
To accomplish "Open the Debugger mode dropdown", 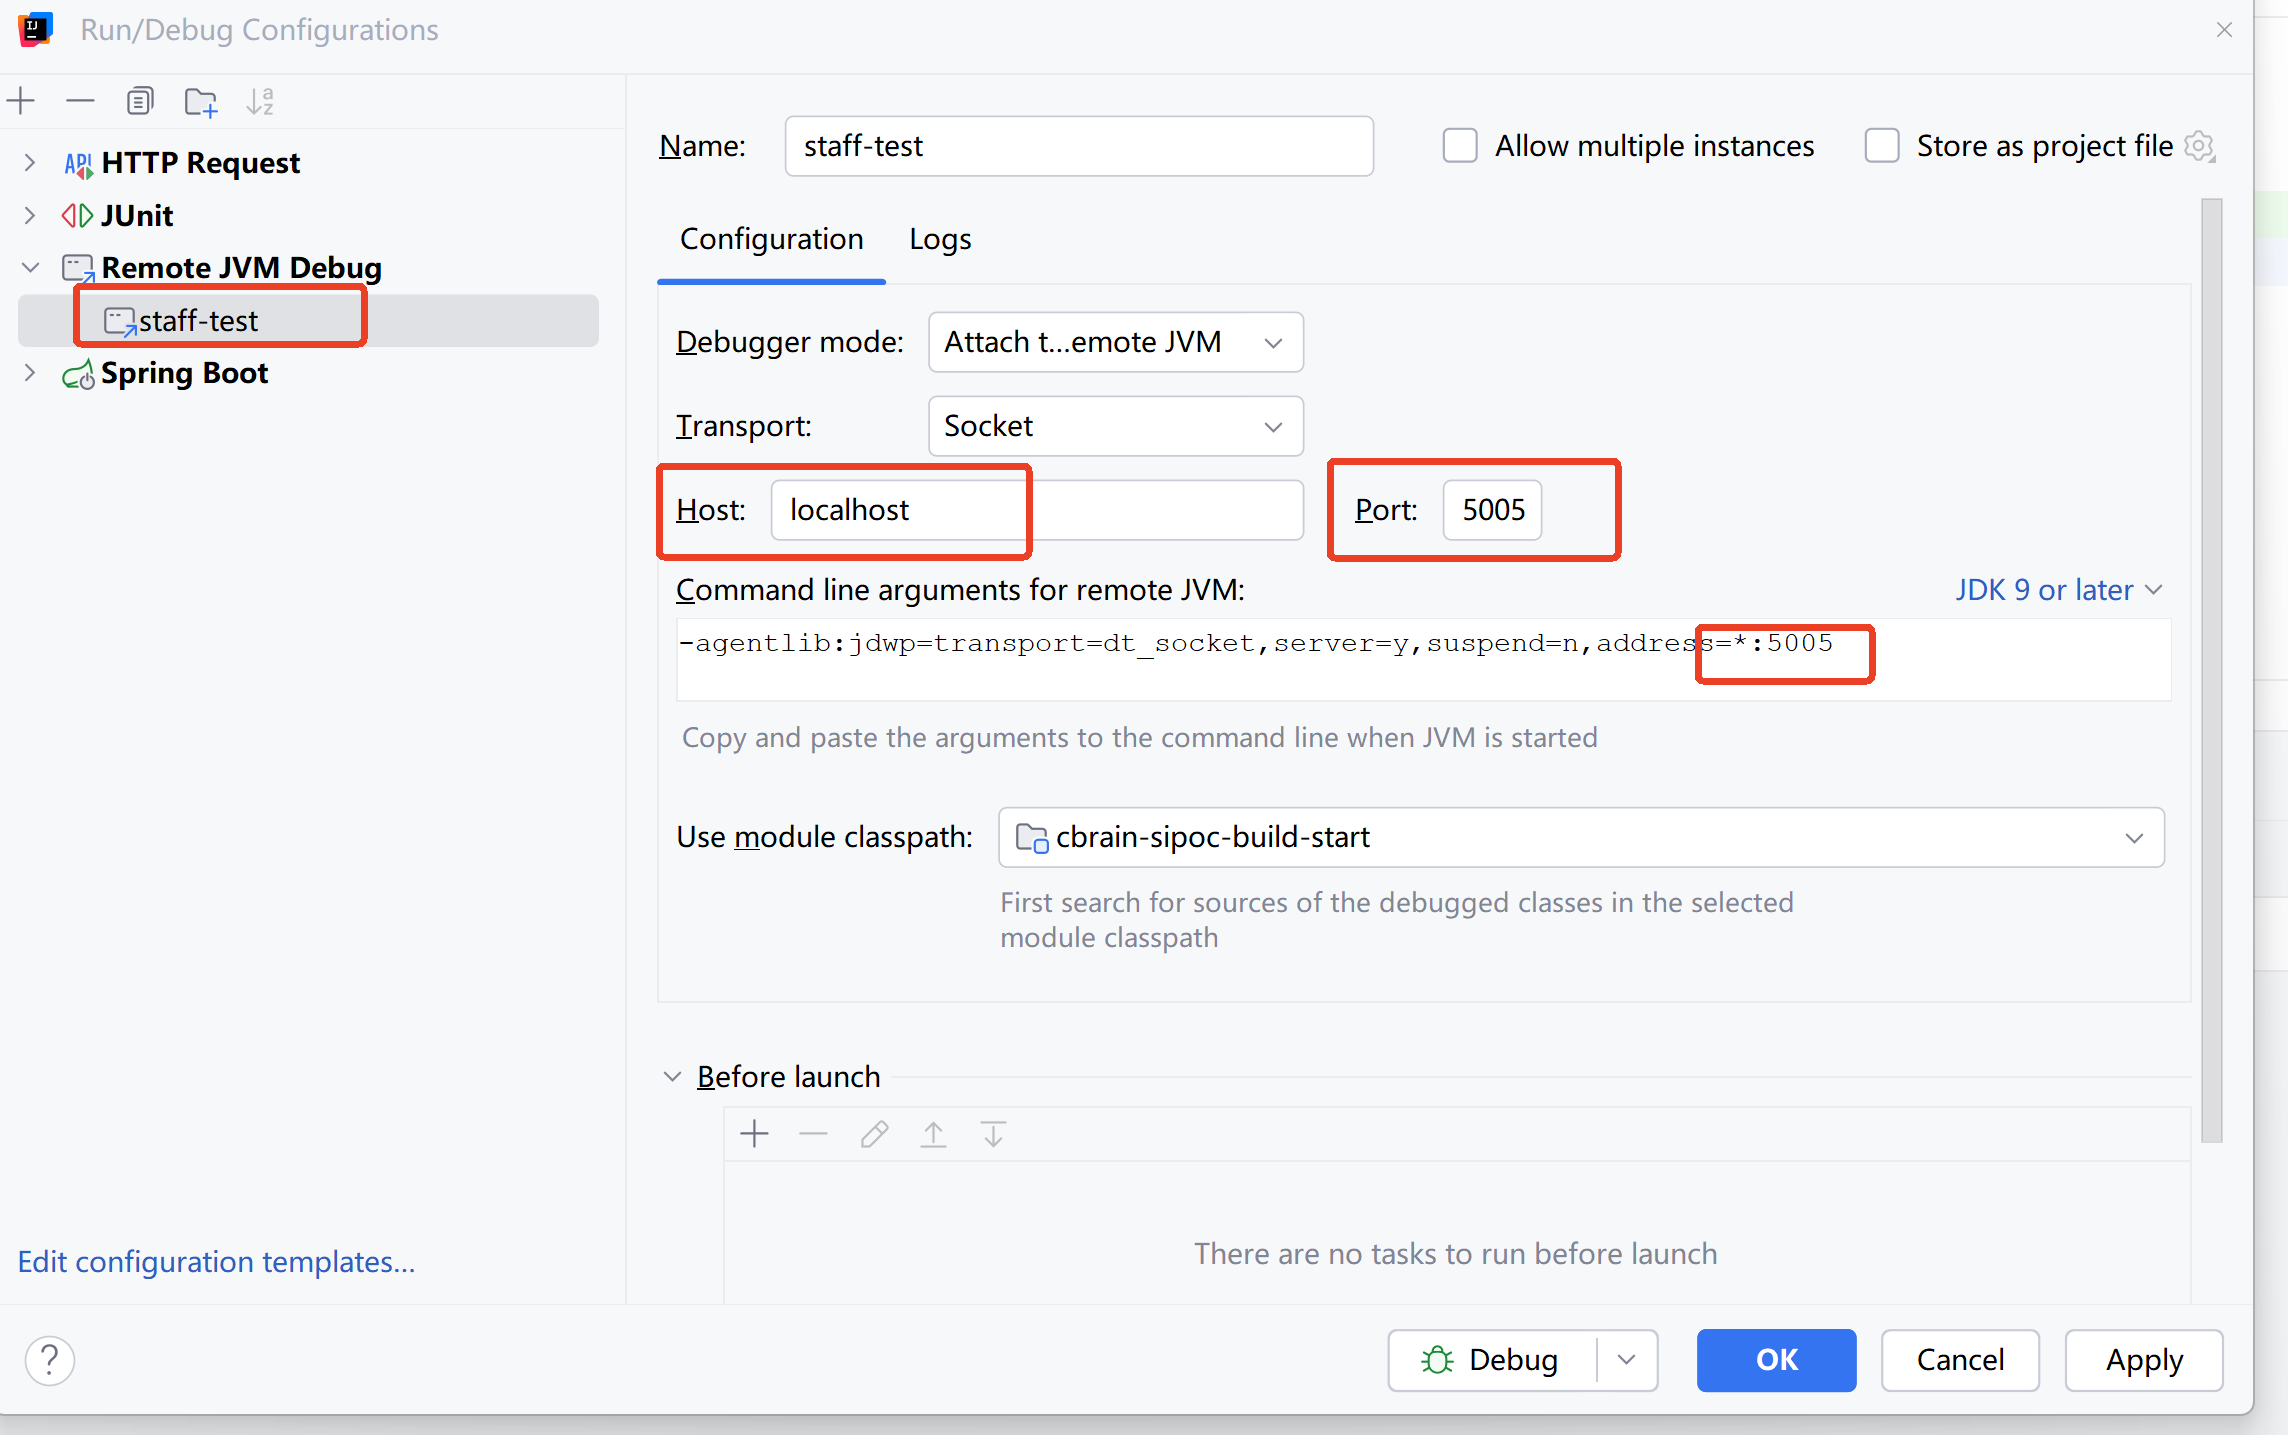I will [x=1115, y=342].
